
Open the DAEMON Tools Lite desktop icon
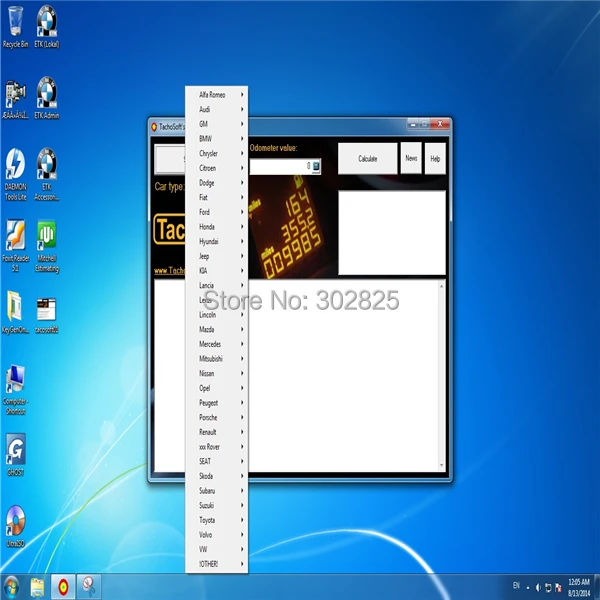[x=15, y=174]
